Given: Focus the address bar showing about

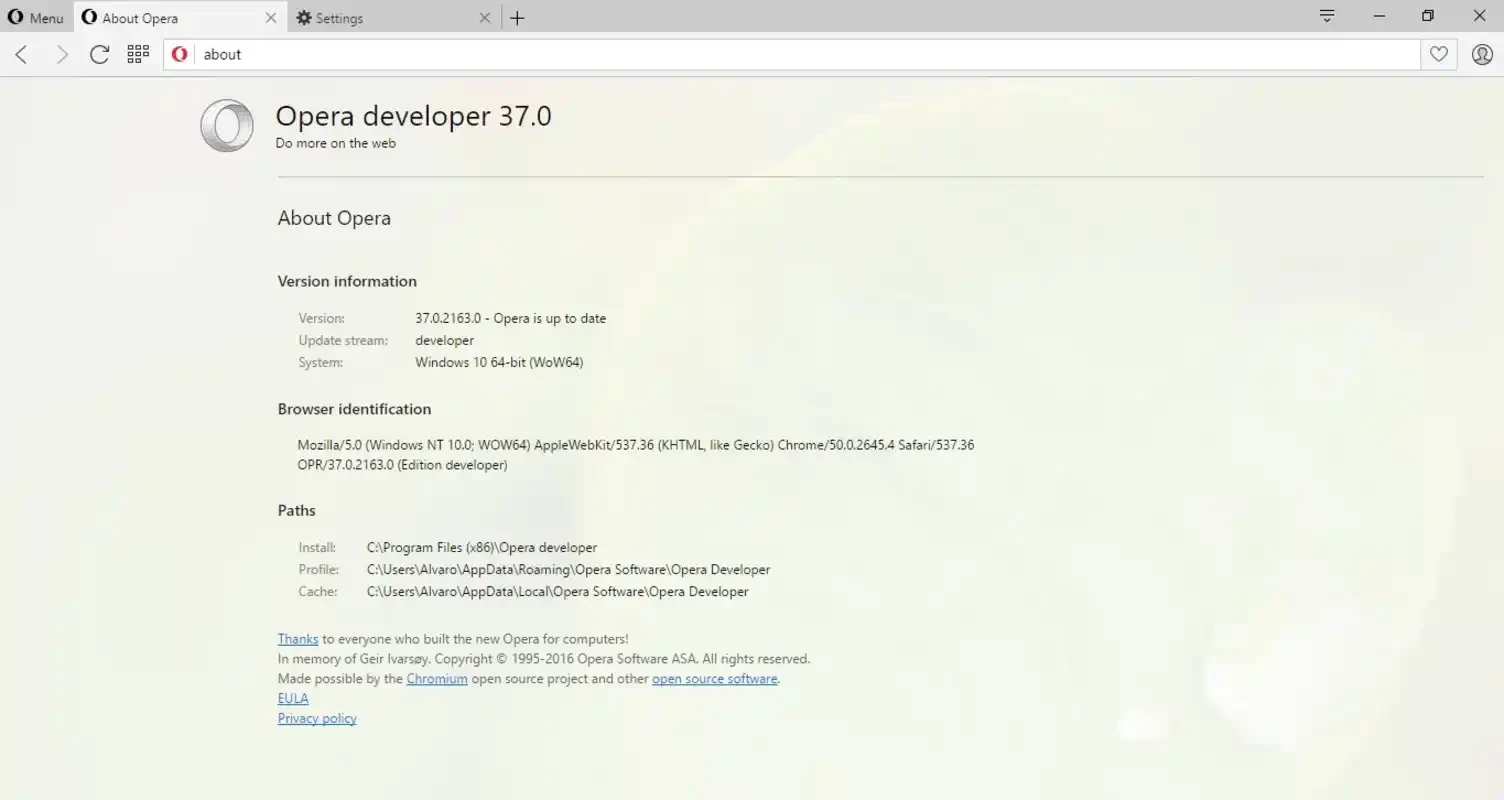Looking at the screenshot, I should coord(806,55).
